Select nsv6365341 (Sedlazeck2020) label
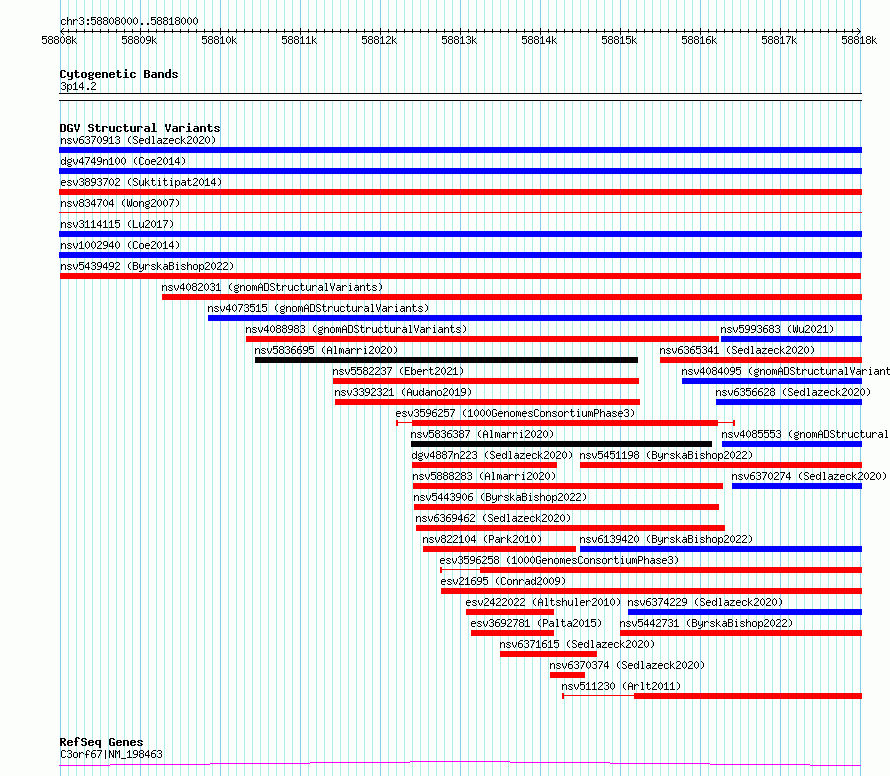Screen dimensions: 890x776 (737, 350)
